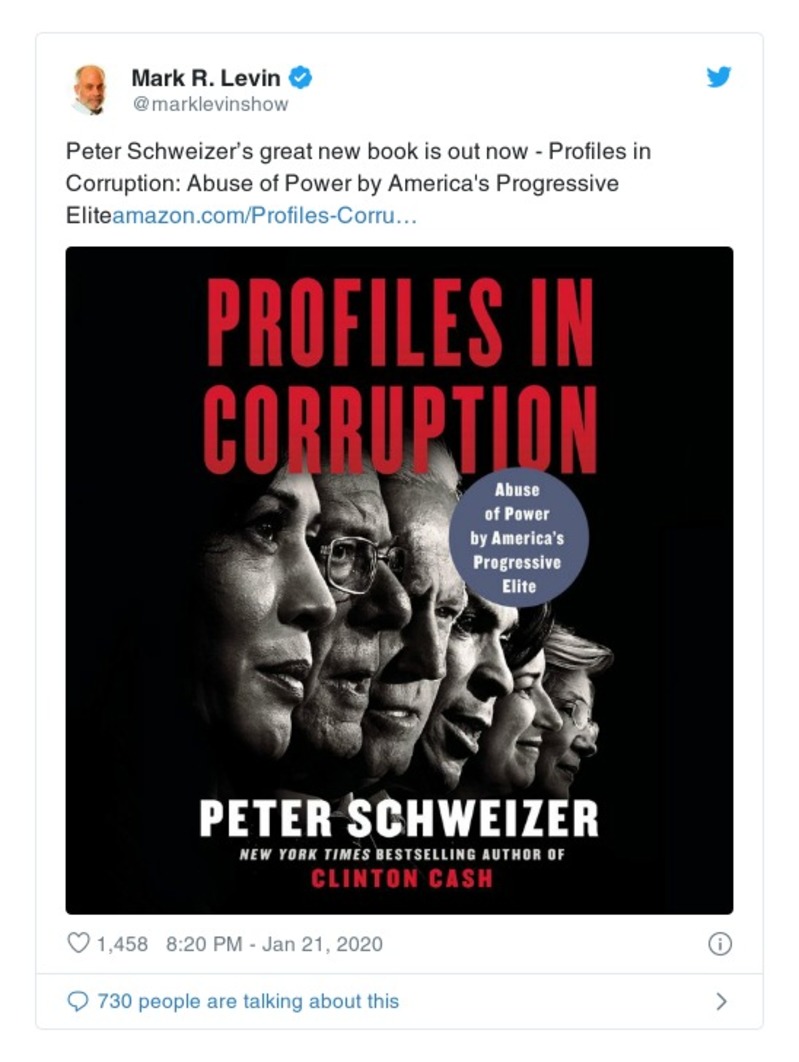Click the Twitter bird logo
Screen dimensions: 799x1062
click(x=718, y=77)
